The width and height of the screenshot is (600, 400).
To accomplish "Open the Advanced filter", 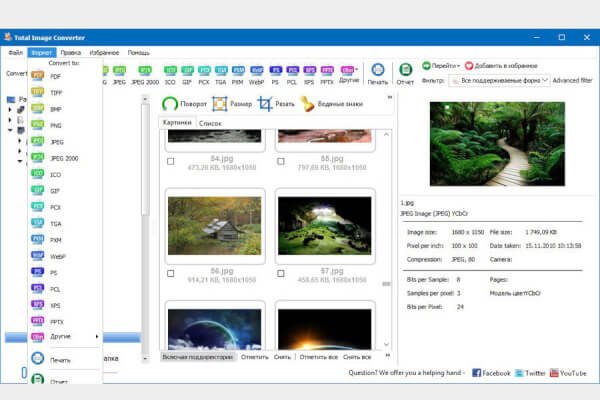I will click(572, 80).
